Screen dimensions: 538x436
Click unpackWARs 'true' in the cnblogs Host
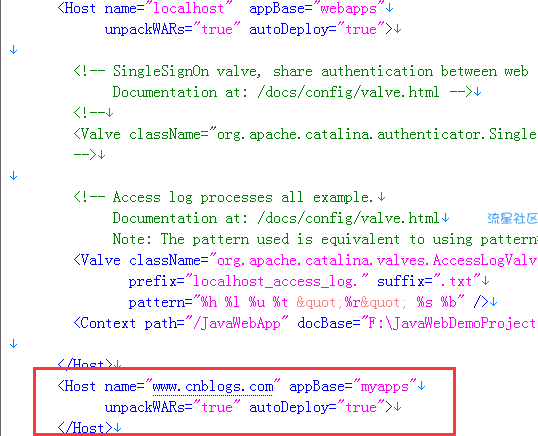tap(217, 407)
